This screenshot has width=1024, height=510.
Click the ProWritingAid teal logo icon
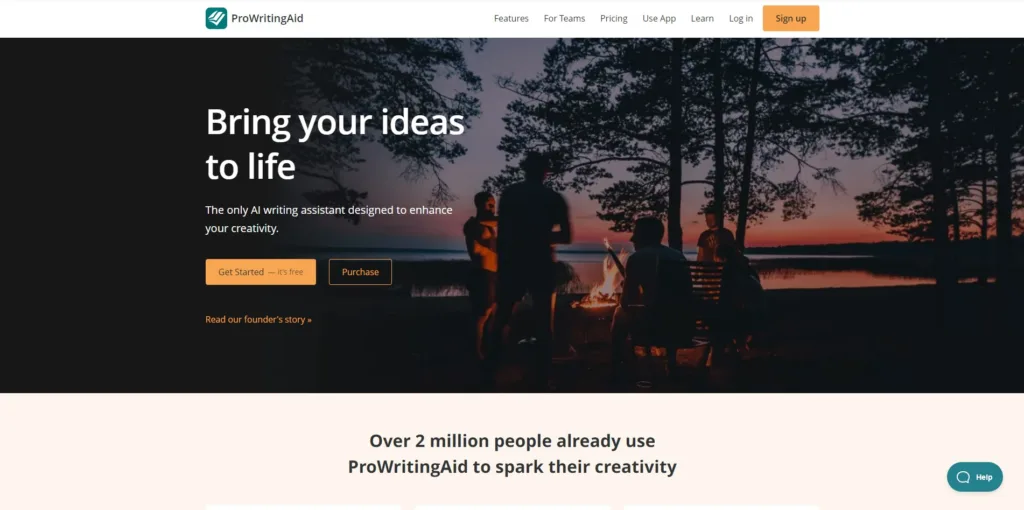tap(216, 18)
